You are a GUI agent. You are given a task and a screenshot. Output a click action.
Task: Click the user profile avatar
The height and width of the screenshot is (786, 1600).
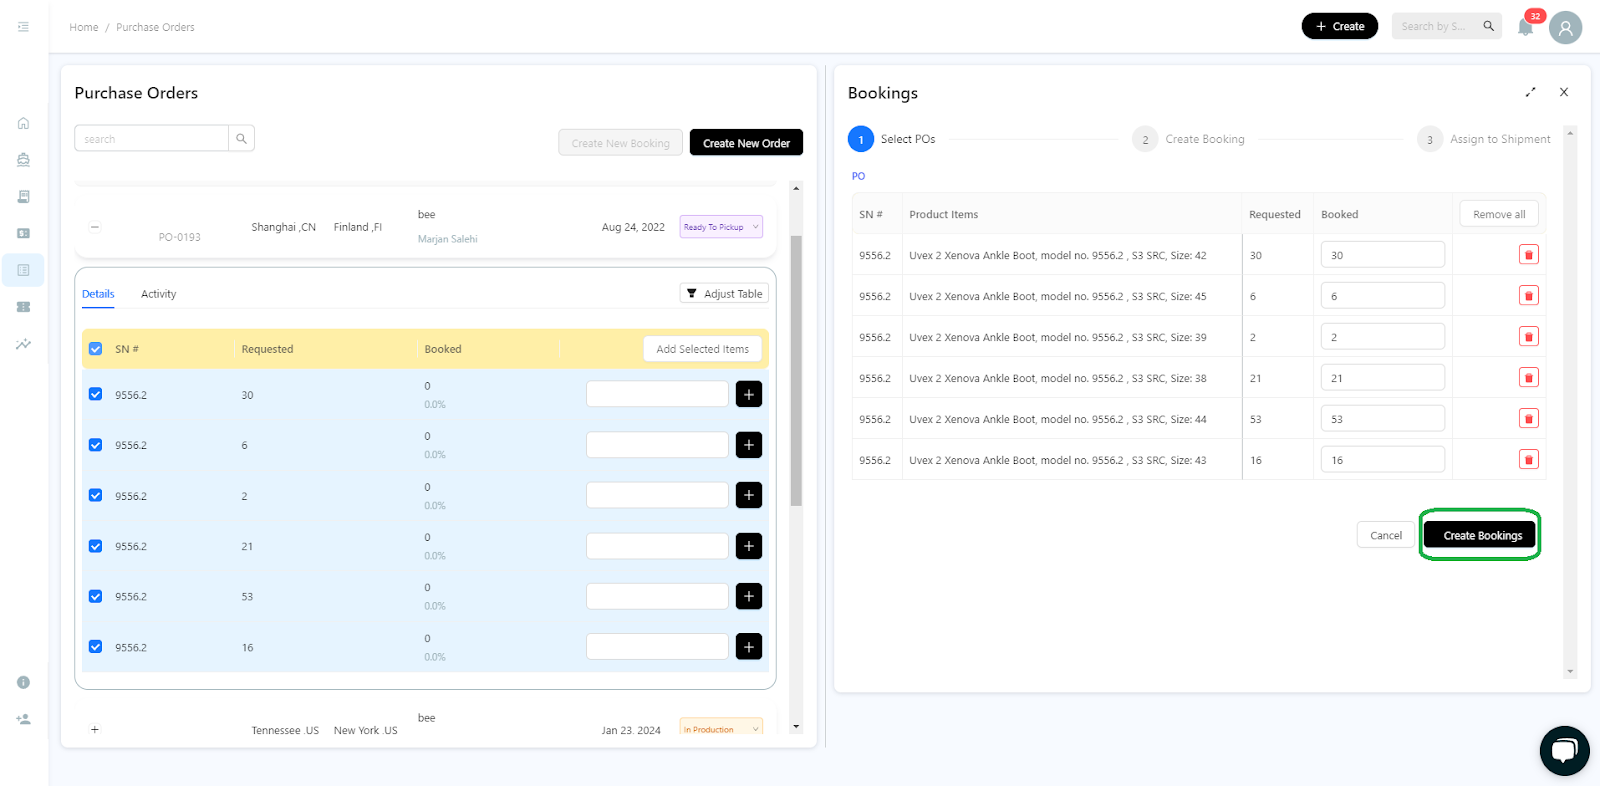point(1565,27)
